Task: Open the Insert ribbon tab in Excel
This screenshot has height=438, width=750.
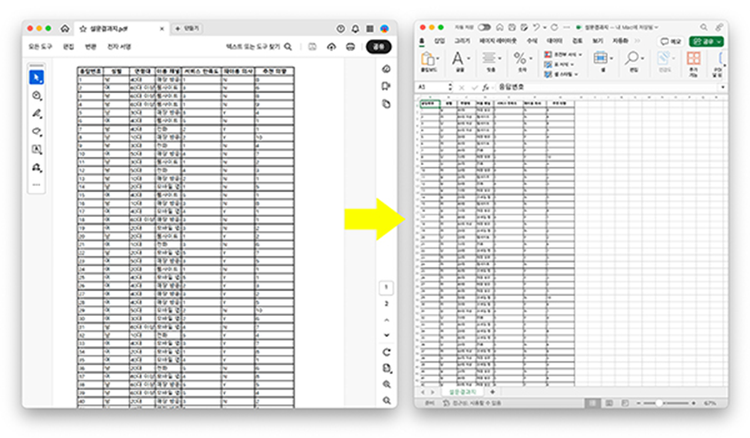Action: (439, 41)
